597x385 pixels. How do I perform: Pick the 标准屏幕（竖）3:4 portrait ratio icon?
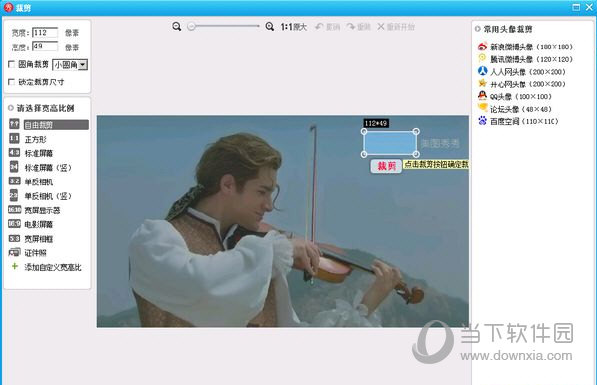[14, 167]
